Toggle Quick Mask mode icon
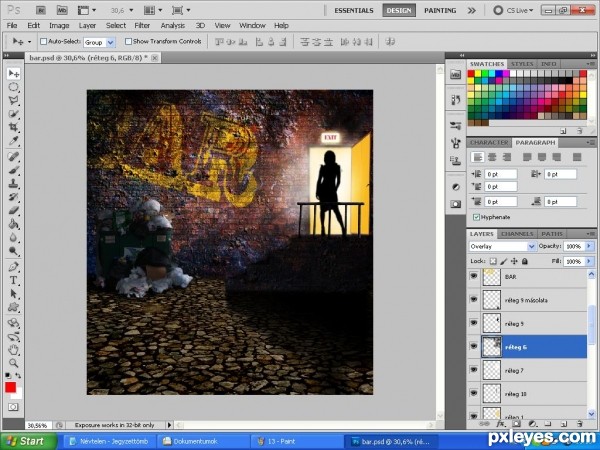This screenshot has width=600, height=450. (x=13, y=407)
